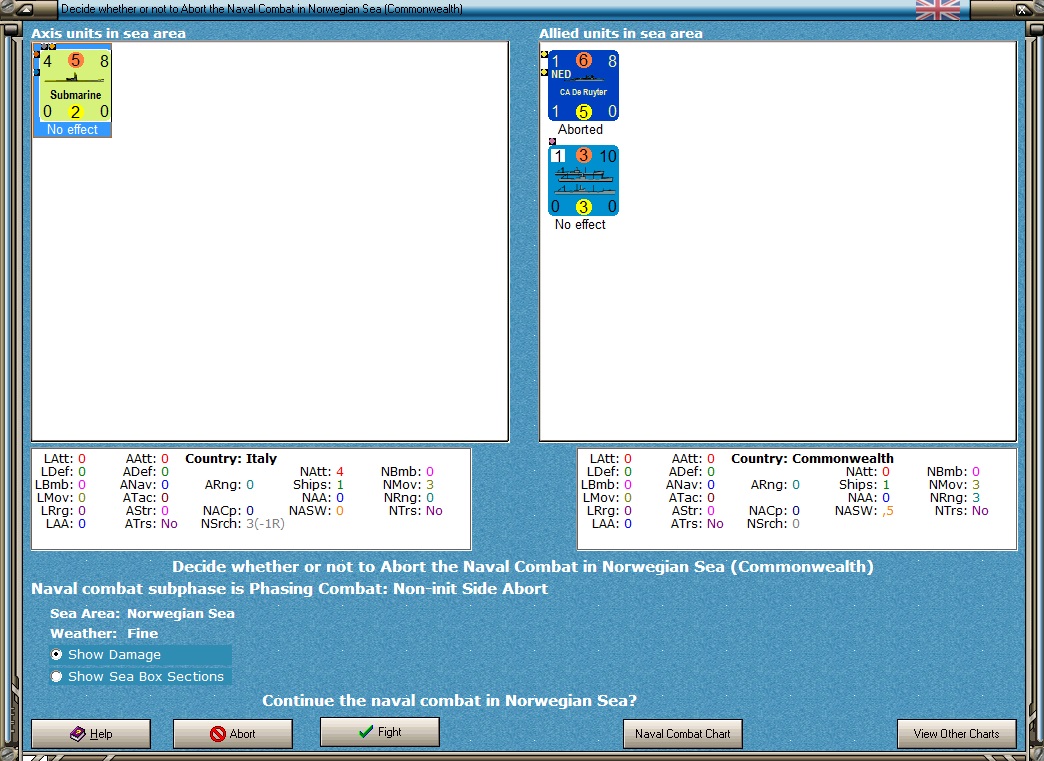Click the British flag icon in title bar
Screen dimensions: 1044x761
[x=937, y=9]
